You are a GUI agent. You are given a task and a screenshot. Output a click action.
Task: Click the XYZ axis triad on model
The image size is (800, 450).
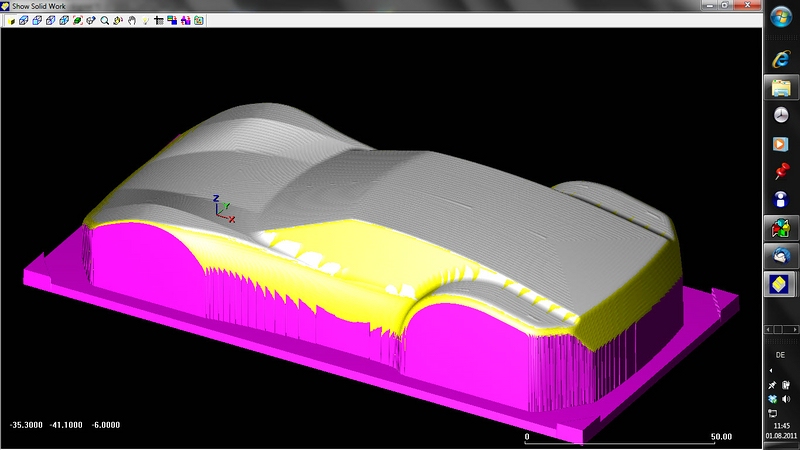[x=222, y=208]
